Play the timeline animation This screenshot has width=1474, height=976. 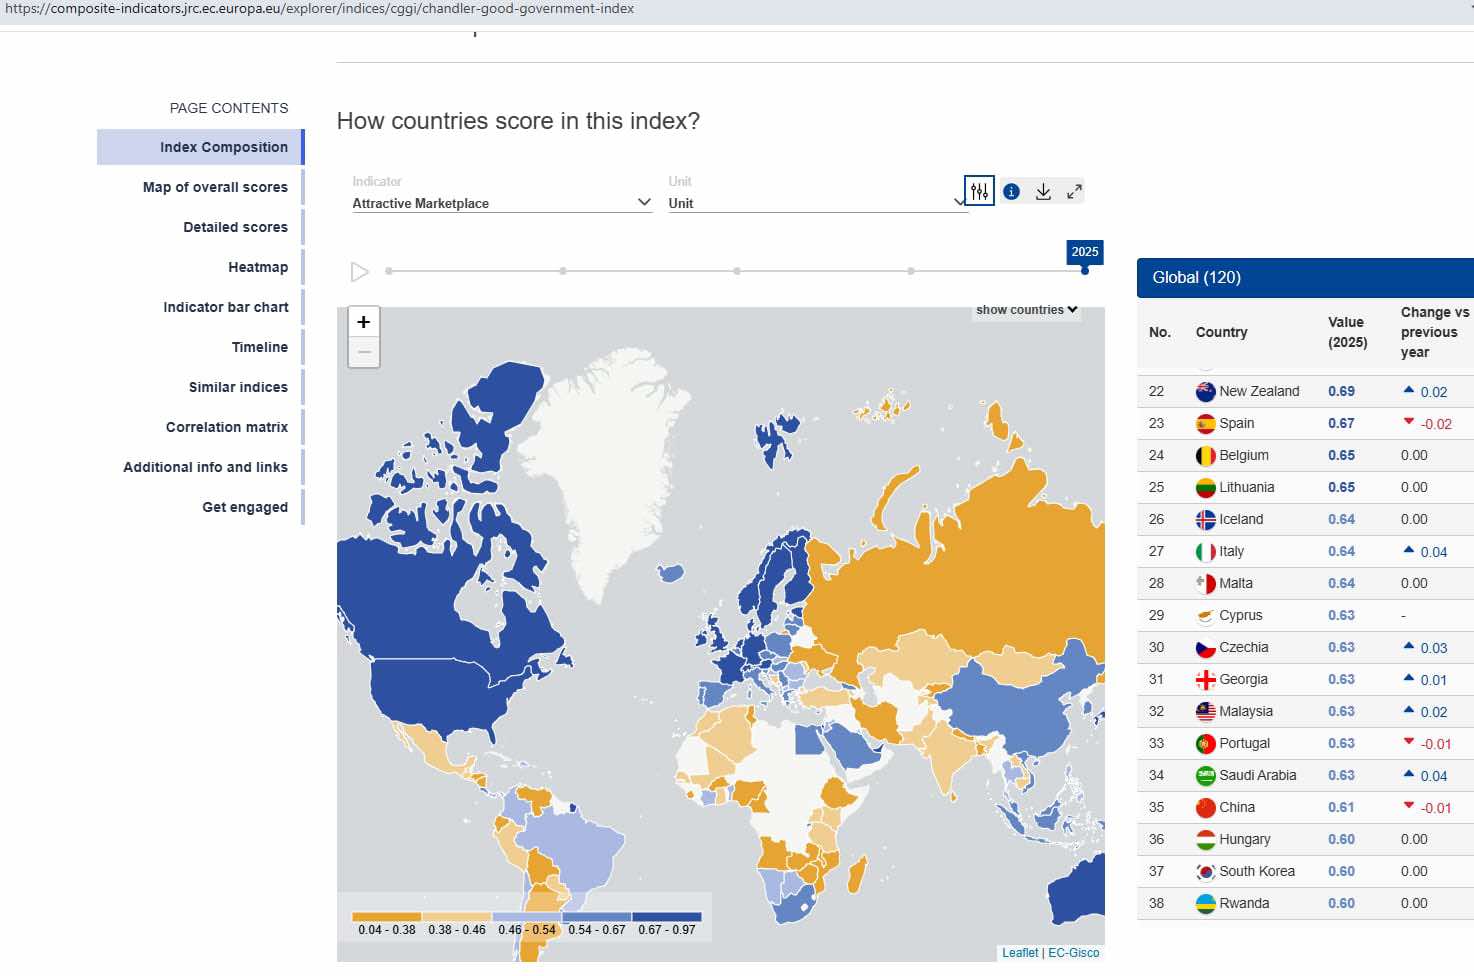pos(360,272)
